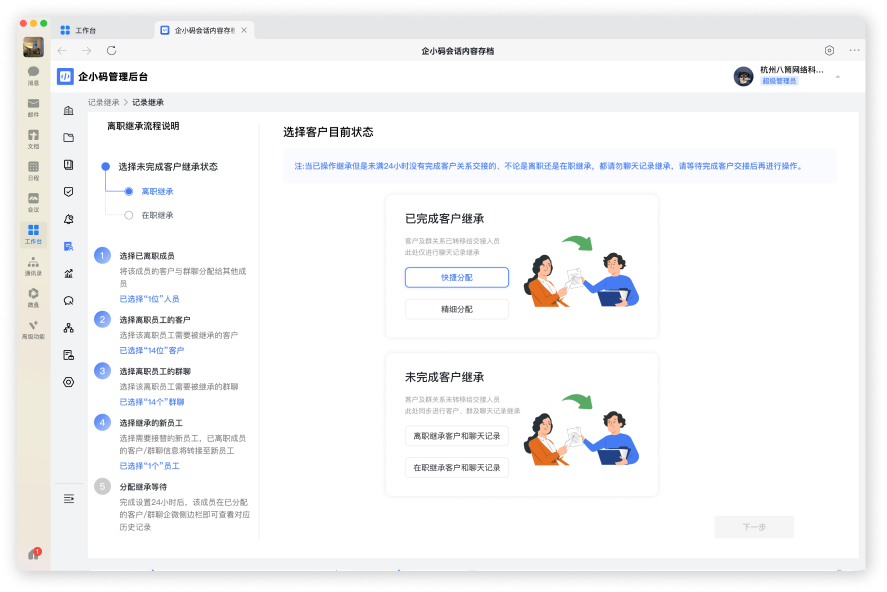This screenshot has width=887, height=592.
Task: Open the notification icon with red badge
Action: (x=35, y=553)
